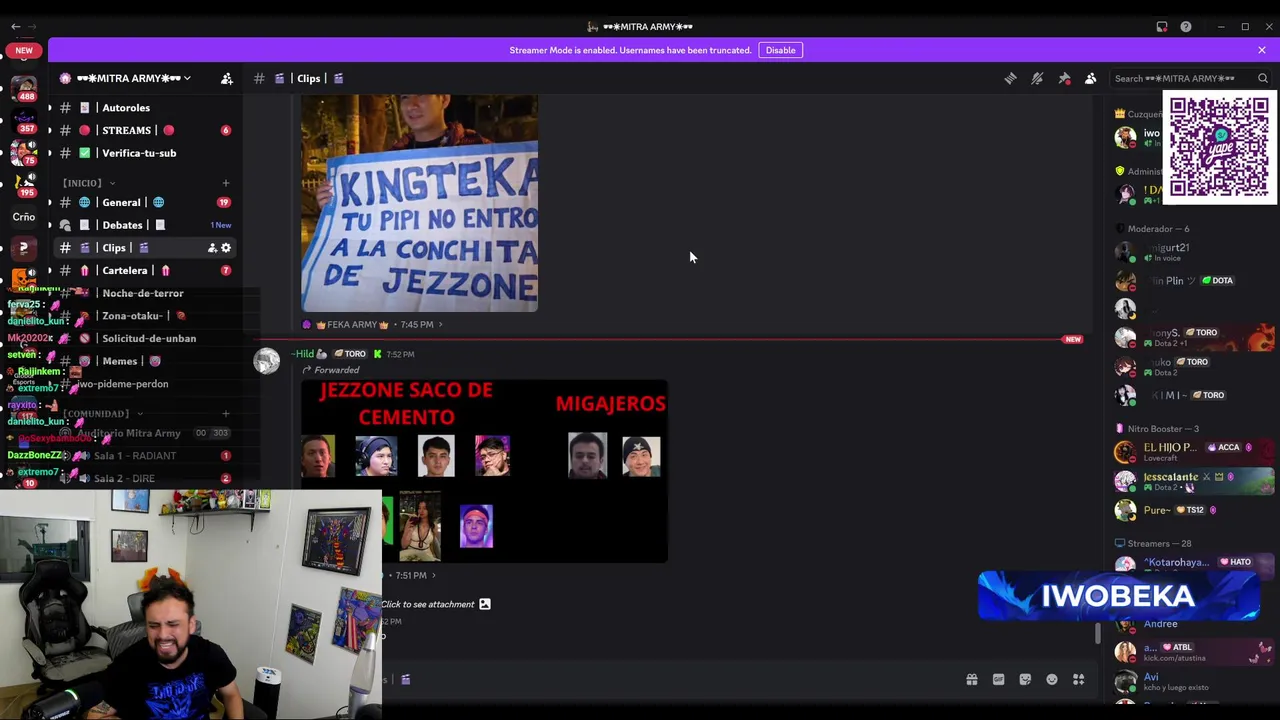The height and width of the screenshot is (720, 1280).
Task: Select member Andree in list
Action: pos(1195,624)
